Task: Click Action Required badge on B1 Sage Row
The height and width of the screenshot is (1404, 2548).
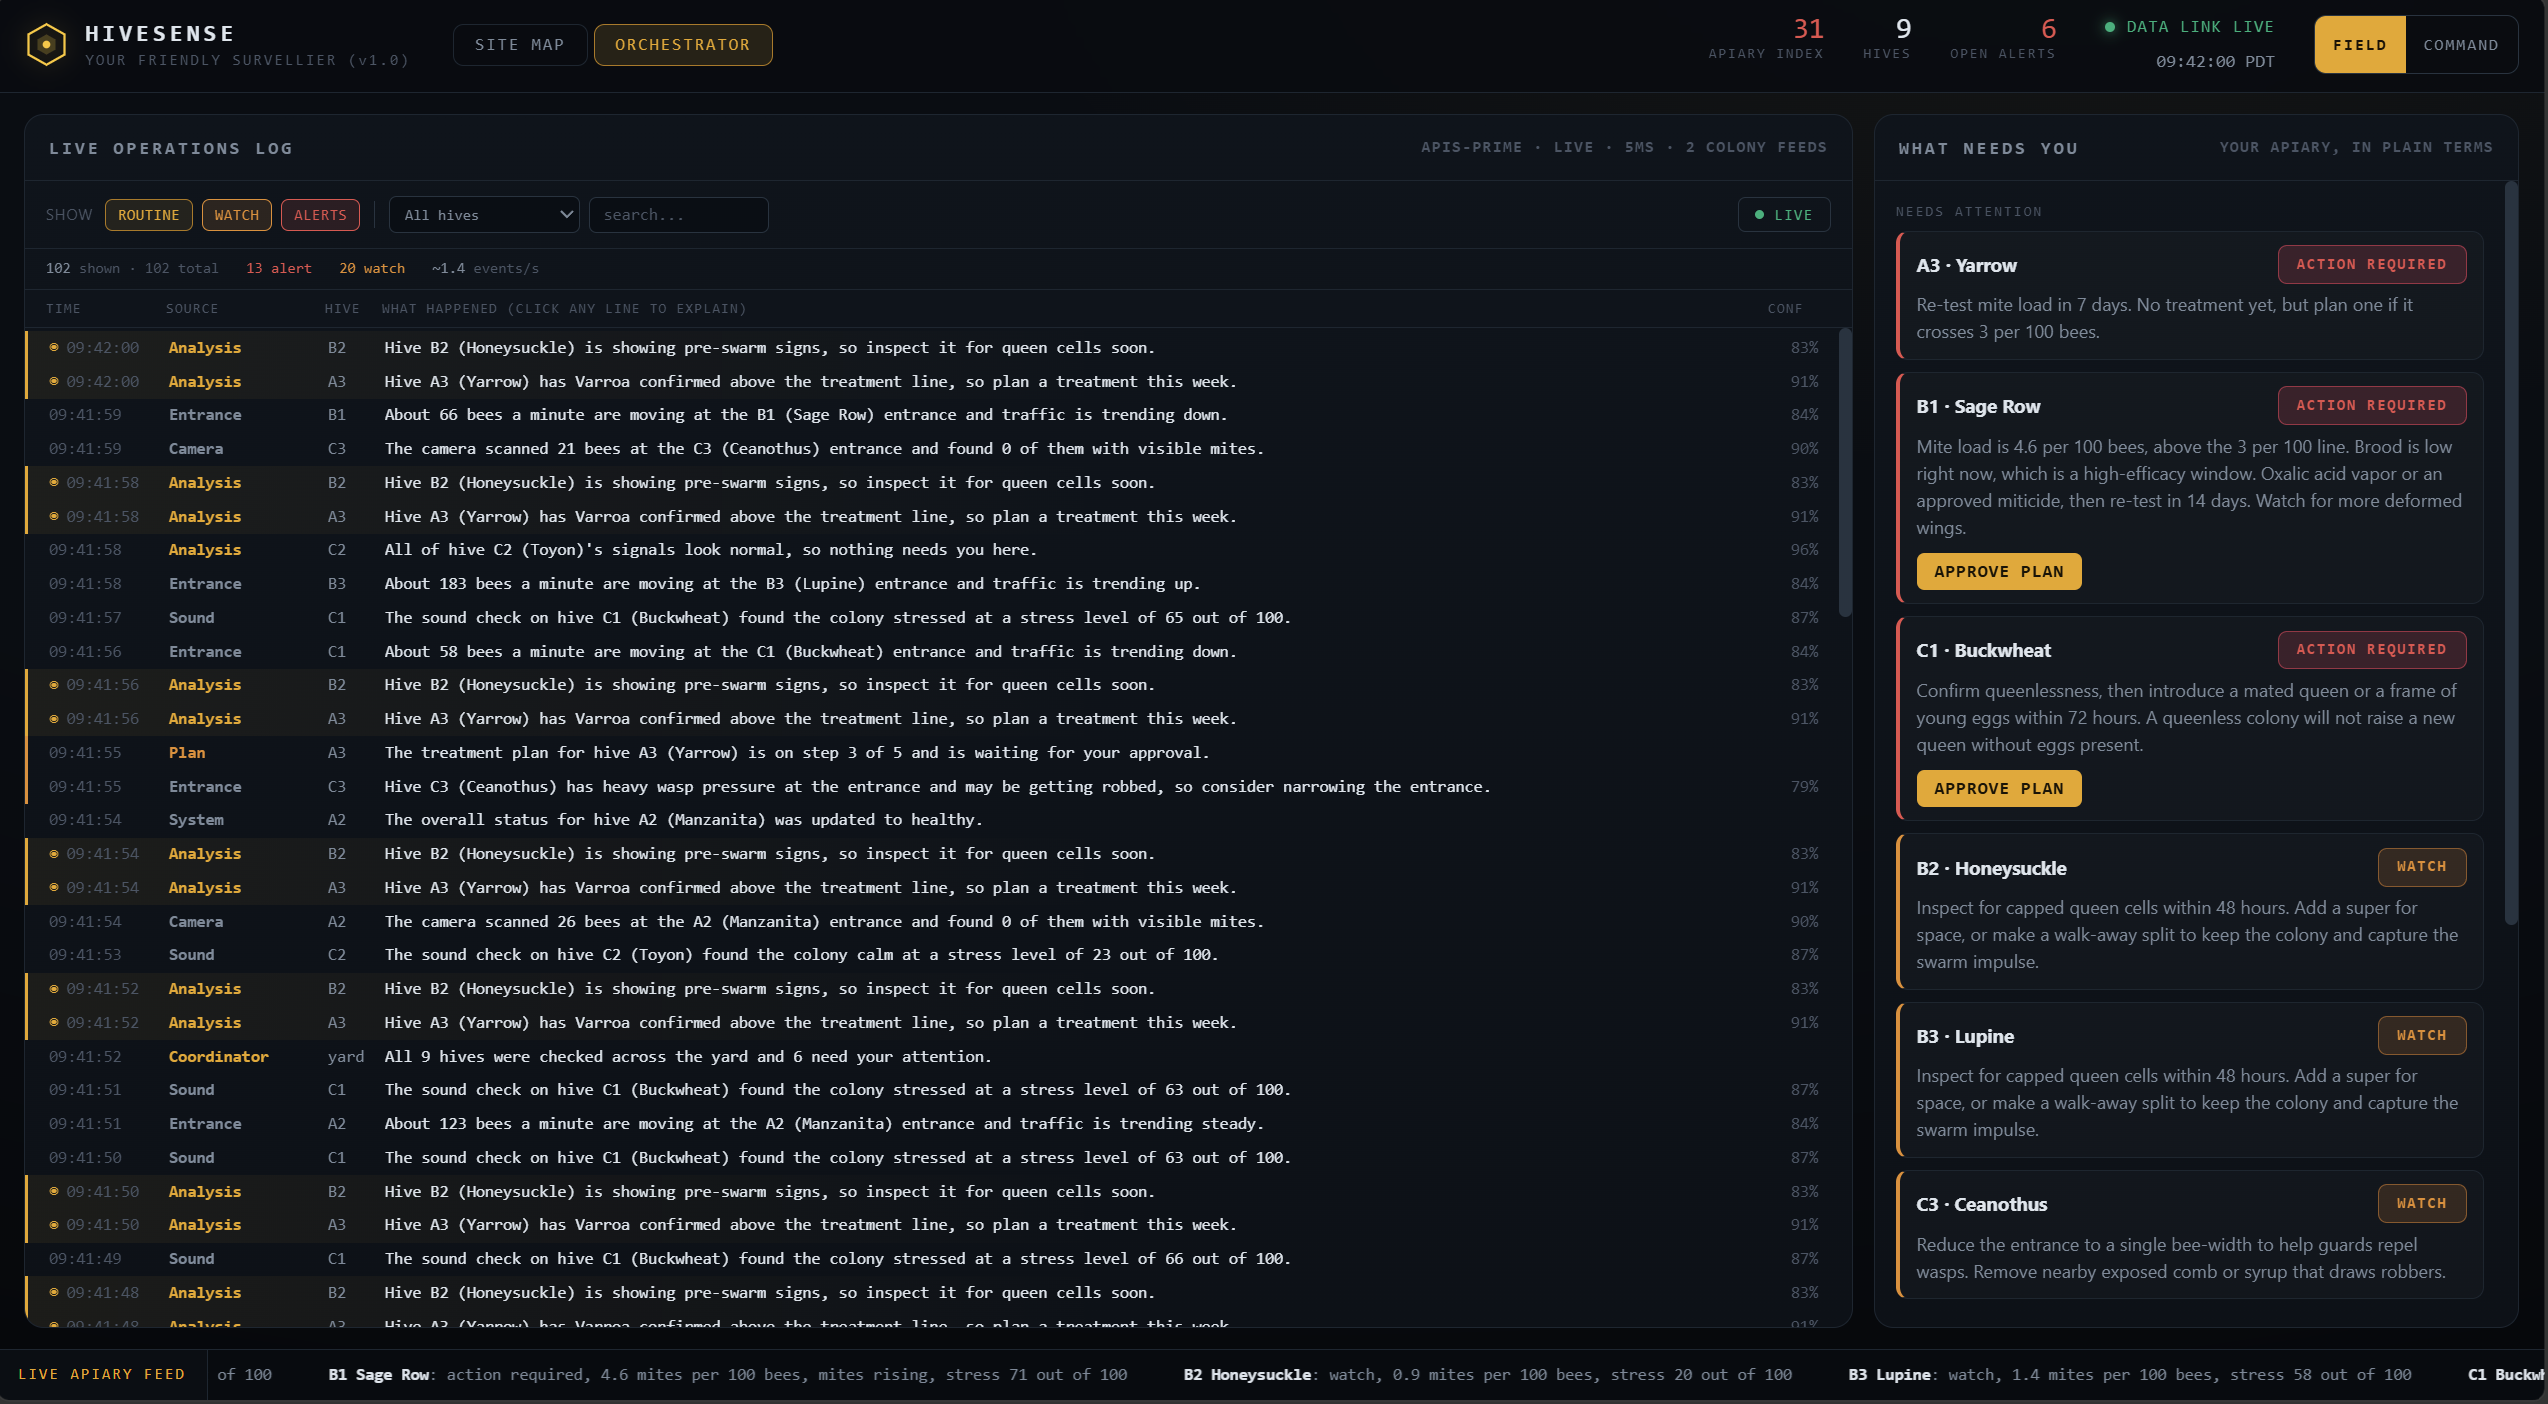Action: [2371, 406]
